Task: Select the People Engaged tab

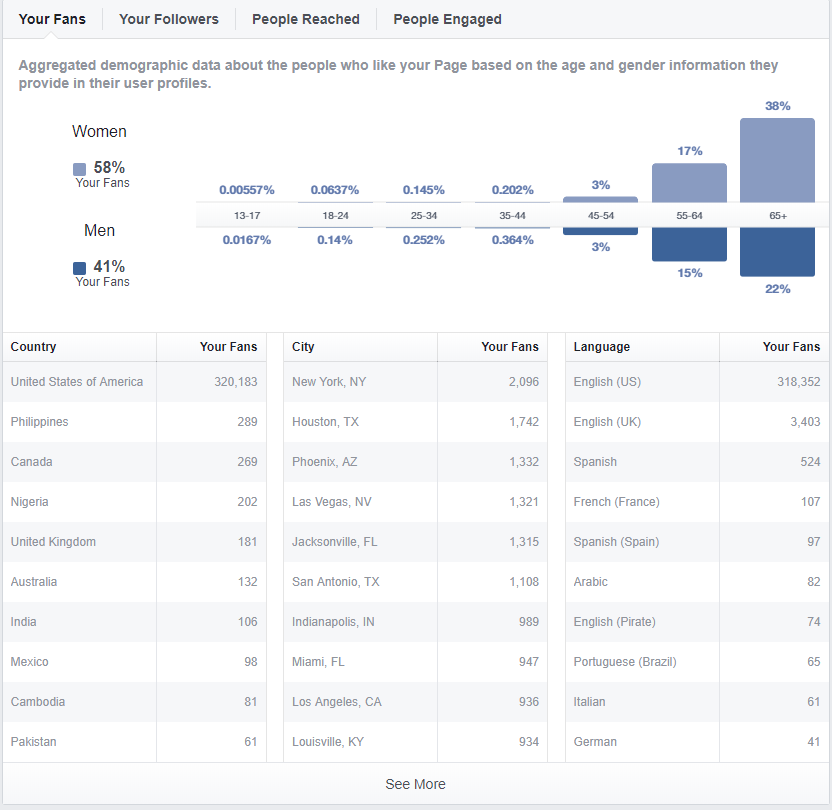Action: point(447,19)
